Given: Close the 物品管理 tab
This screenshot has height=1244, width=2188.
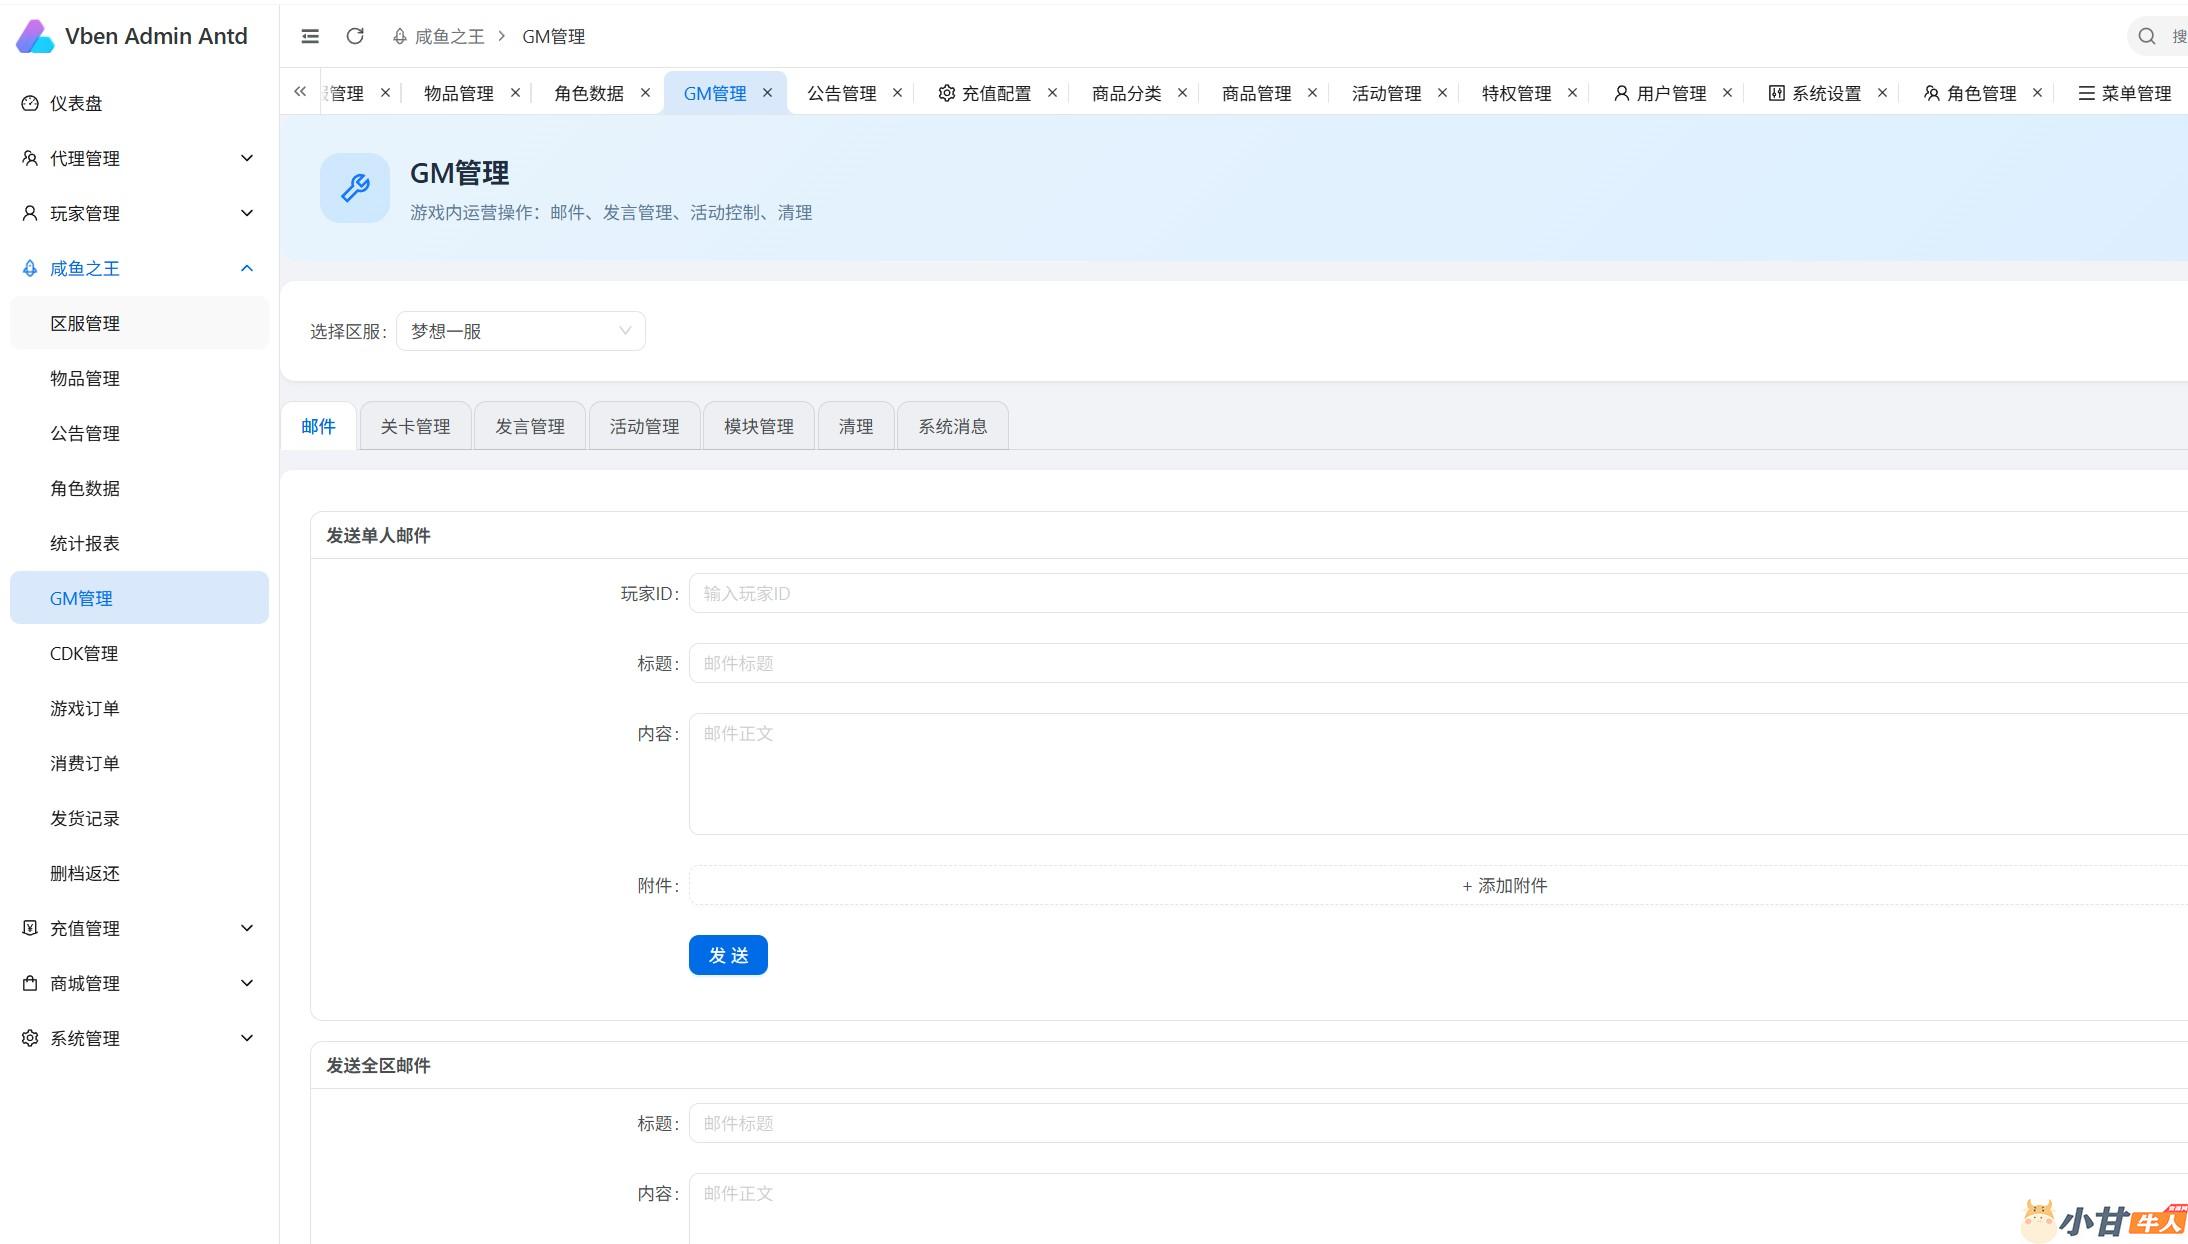Looking at the screenshot, I should click(x=515, y=92).
